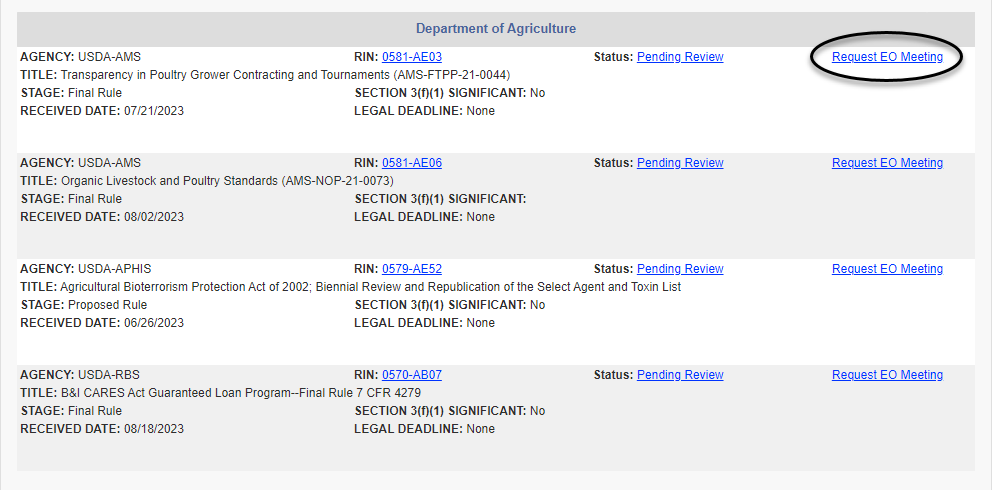
Task: Click Pending Review for the USDA-APHIS rule
Action: [x=680, y=269]
